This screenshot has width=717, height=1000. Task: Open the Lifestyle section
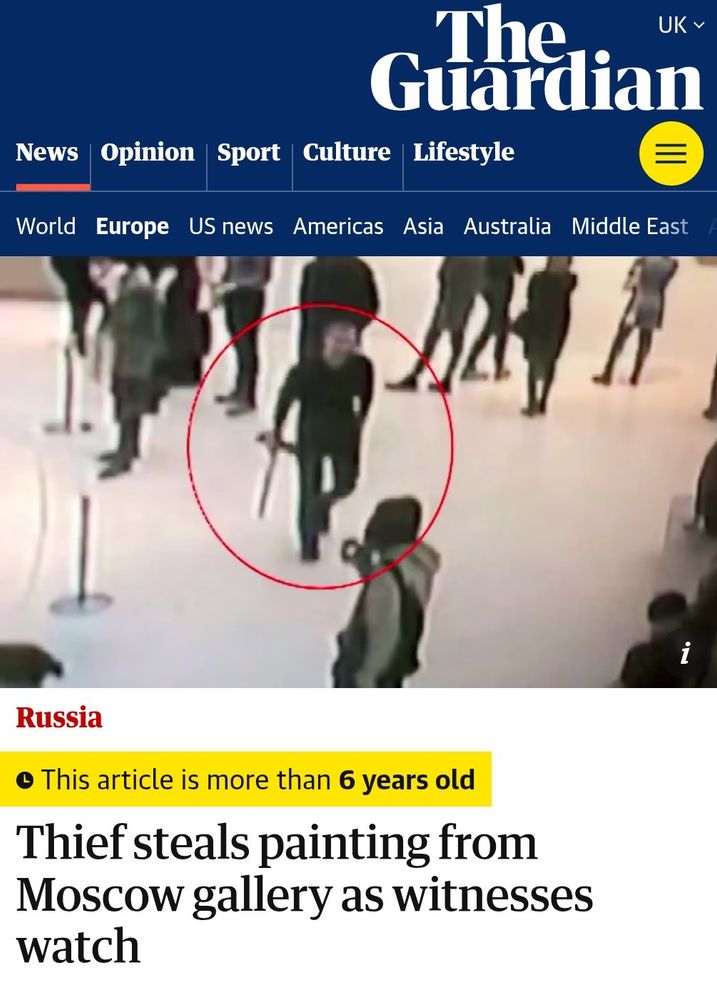point(464,152)
